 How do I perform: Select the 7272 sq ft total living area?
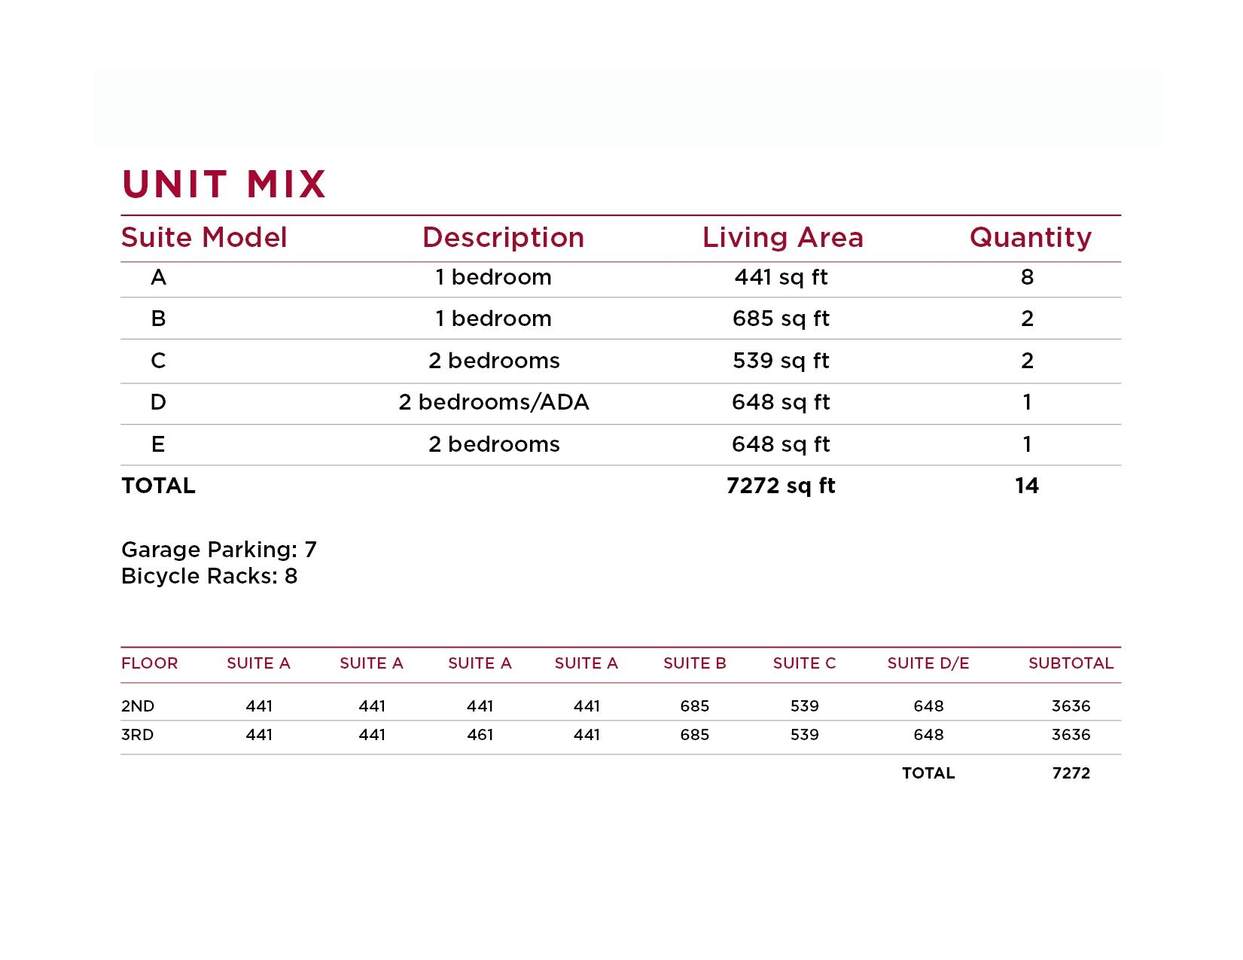[x=780, y=486]
